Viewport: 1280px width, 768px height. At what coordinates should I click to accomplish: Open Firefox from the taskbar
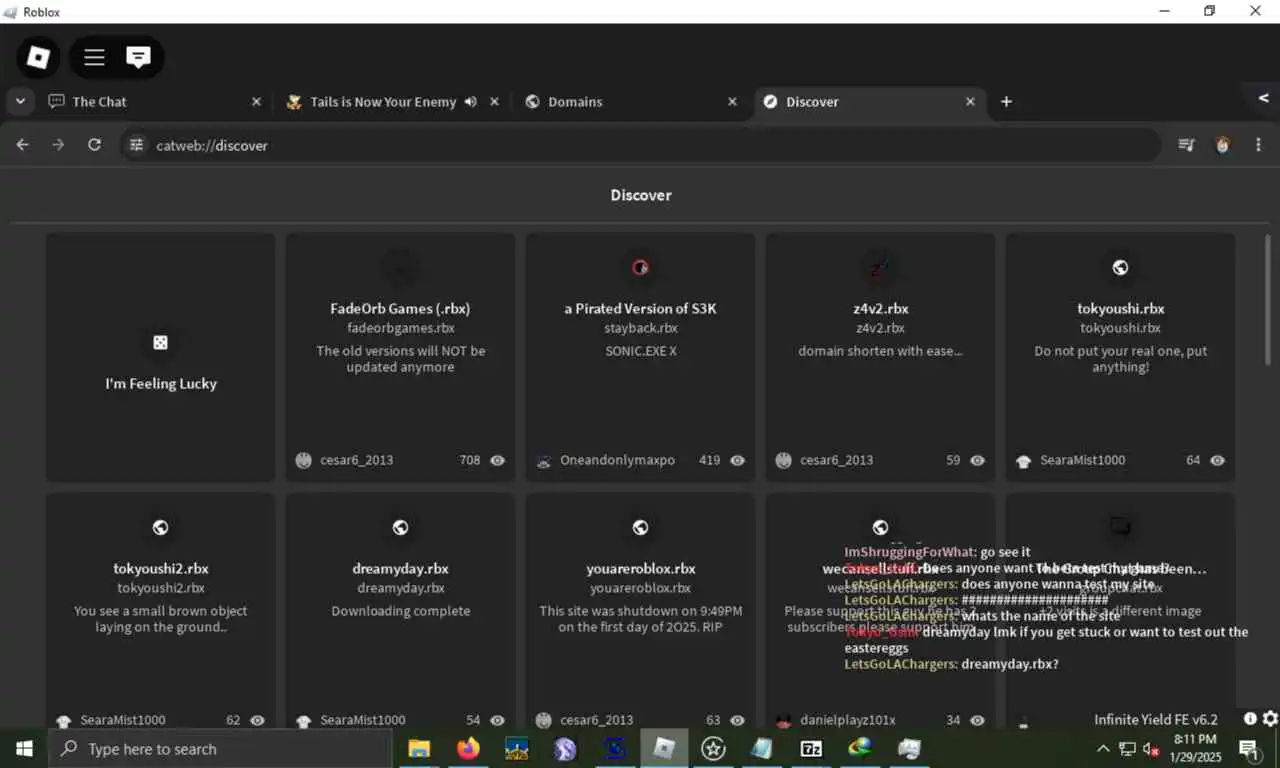point(468,748)
